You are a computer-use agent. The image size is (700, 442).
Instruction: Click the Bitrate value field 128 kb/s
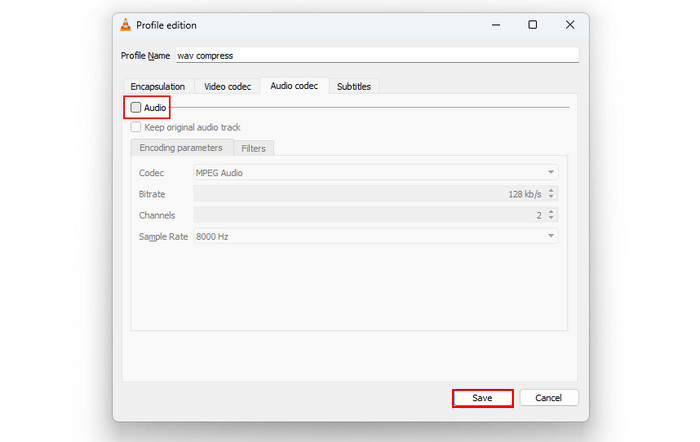pyautogui.click(x=370, y=194)
